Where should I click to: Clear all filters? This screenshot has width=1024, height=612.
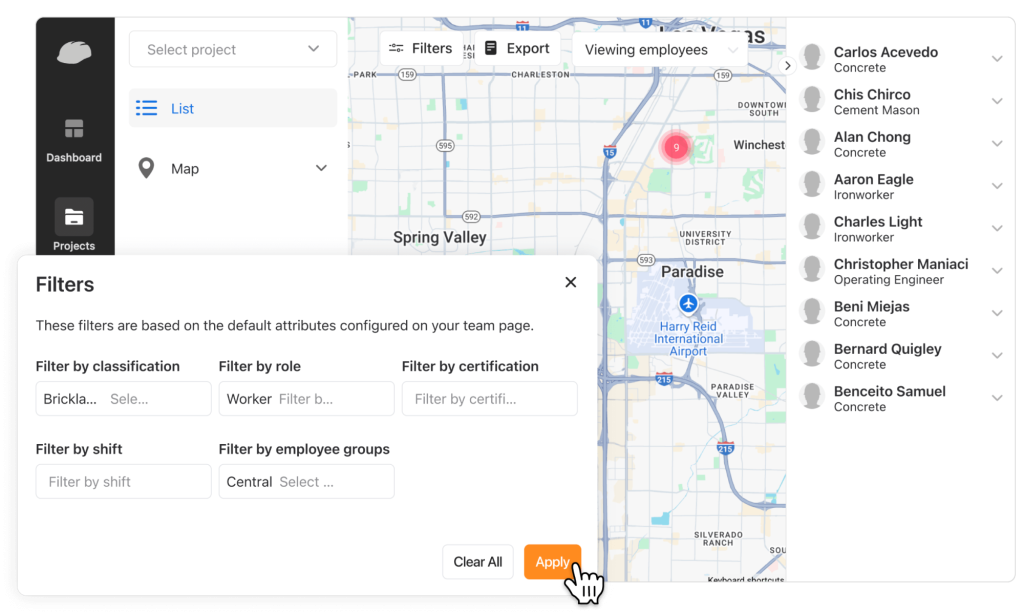[478, 562]
